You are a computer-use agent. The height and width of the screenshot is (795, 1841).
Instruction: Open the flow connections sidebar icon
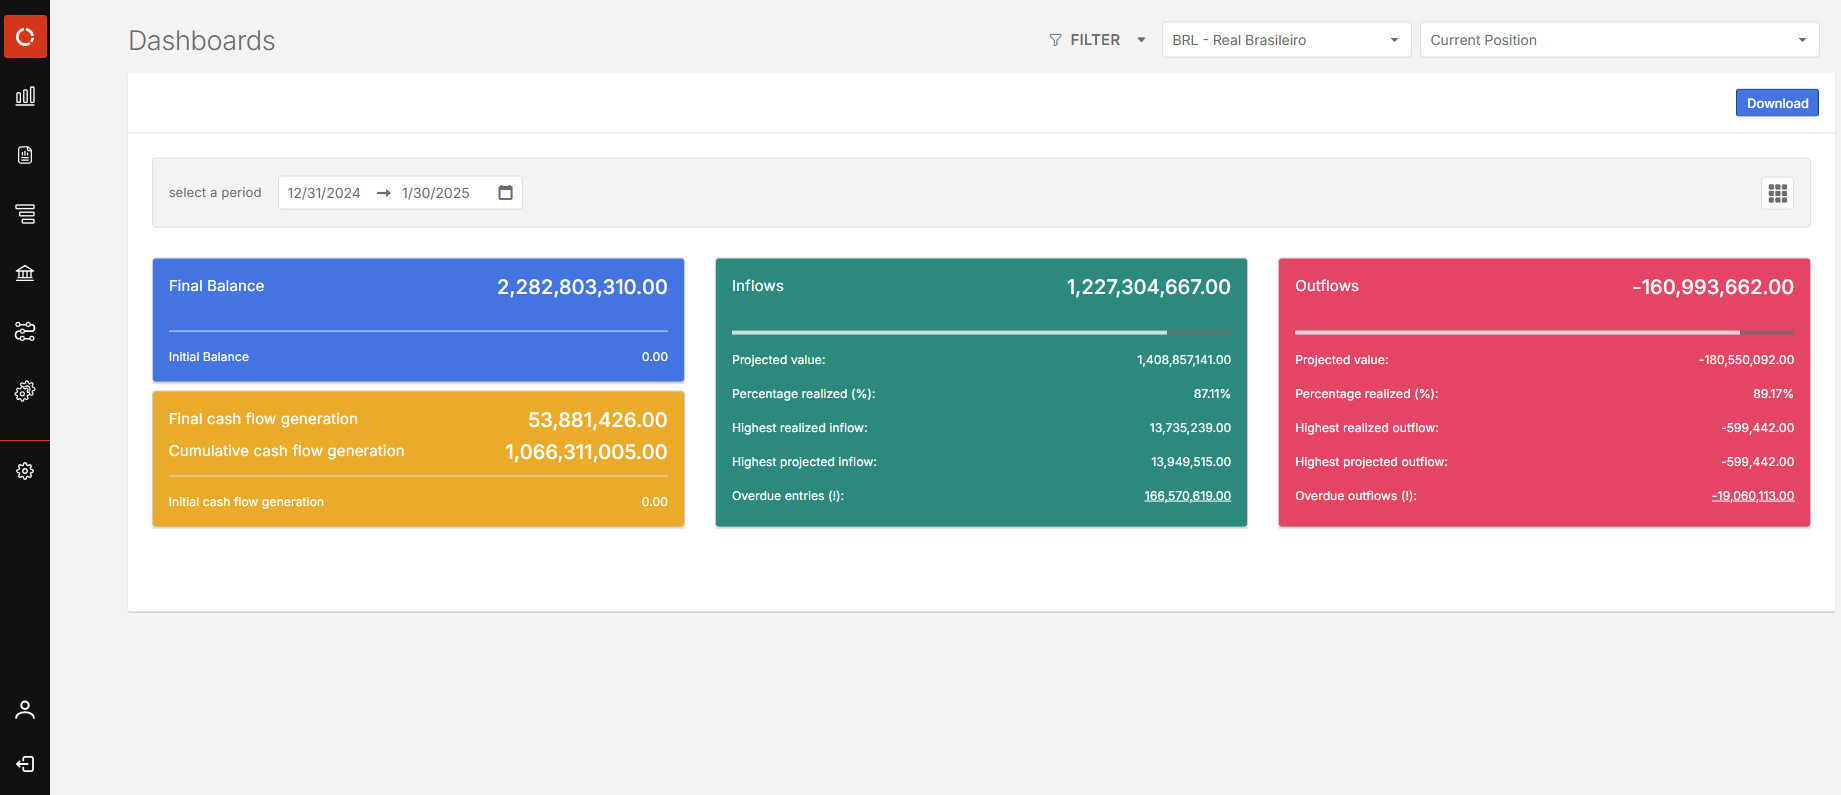tap(25, 332)
